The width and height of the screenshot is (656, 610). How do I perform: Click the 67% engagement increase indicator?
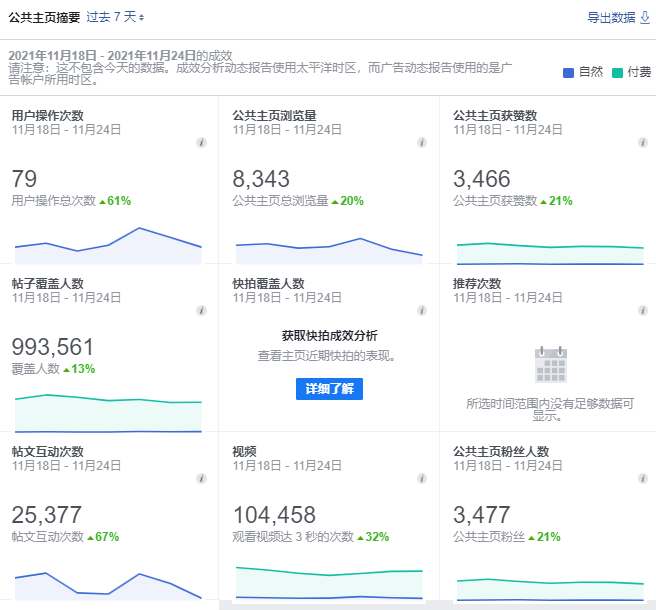tap(103, 536)
